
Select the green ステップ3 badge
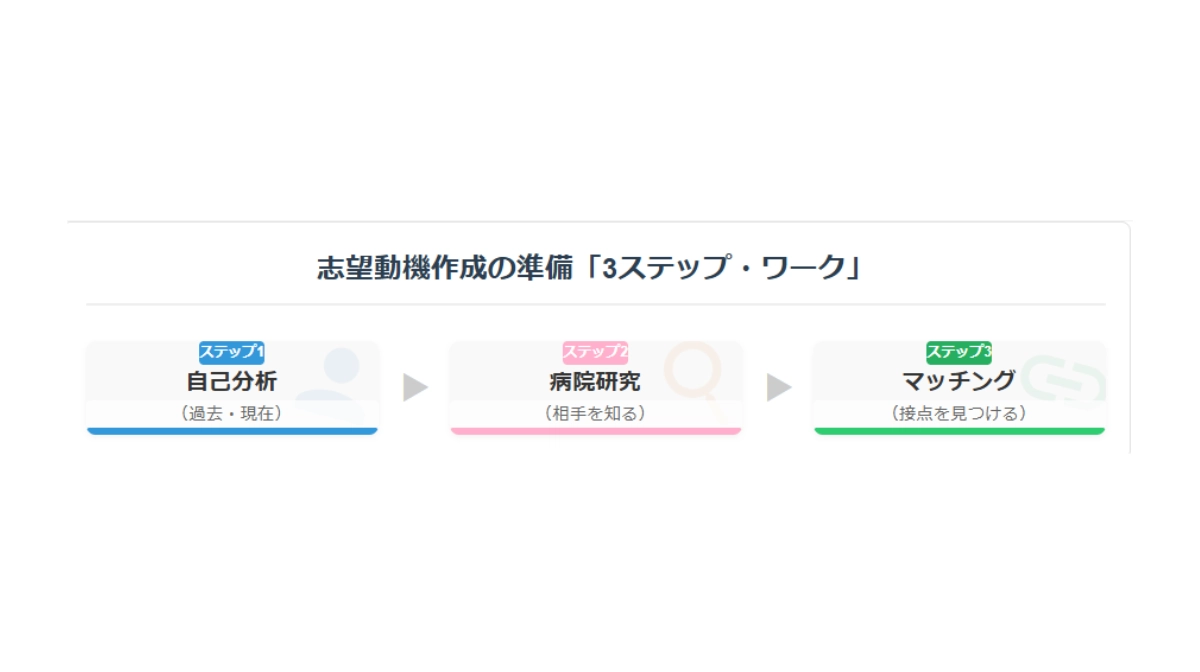tap(959, 352)
